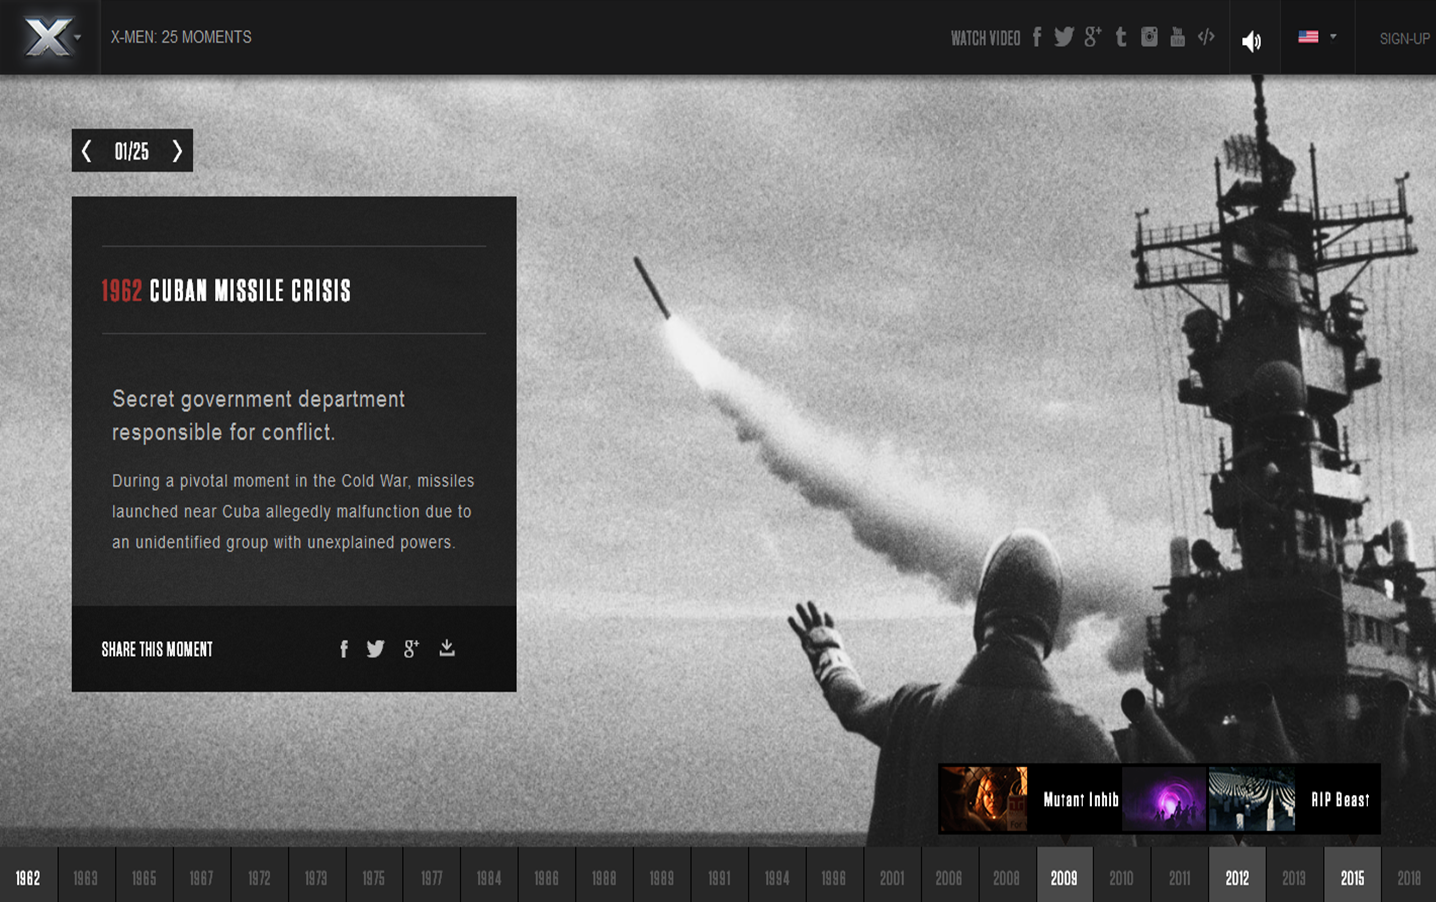Click the YouTube icon in the header
Image resolution: width=1436 pixels, height=902 pixels.
click(1177, 38)
